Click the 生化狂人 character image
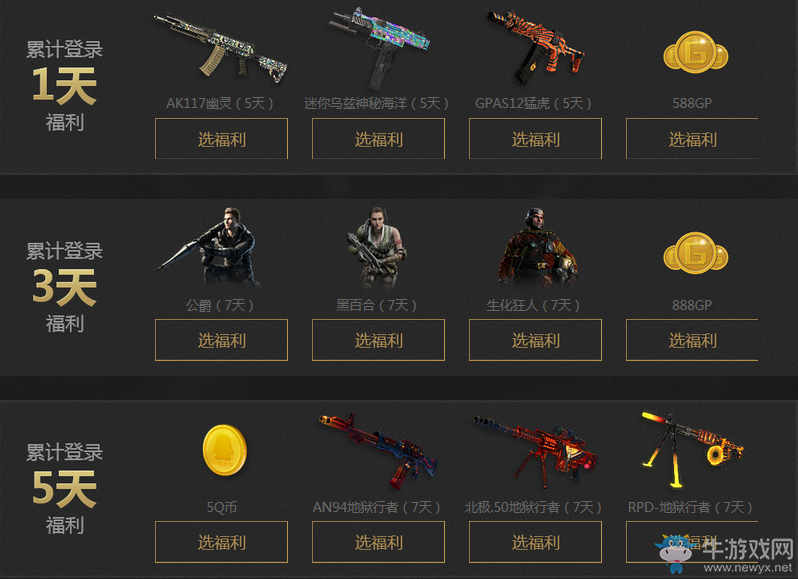 pyautogui.click(x=537, y=248)
